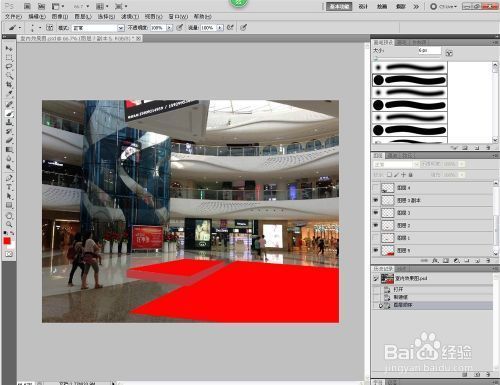Add a layer mask

click(446, 260)
